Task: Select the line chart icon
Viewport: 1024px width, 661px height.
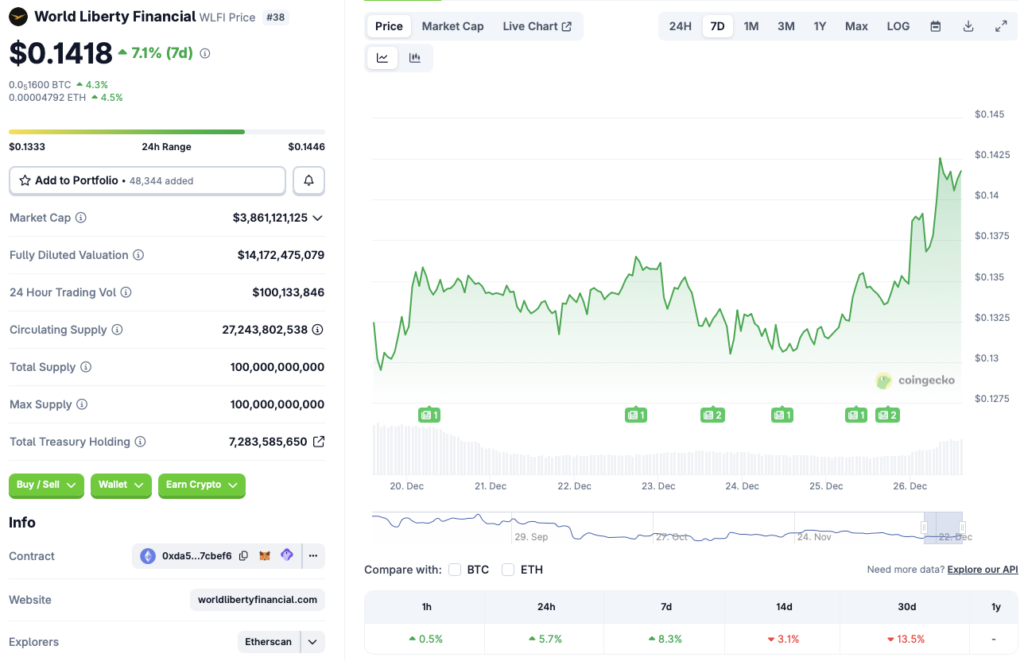Action: point(382,57)
